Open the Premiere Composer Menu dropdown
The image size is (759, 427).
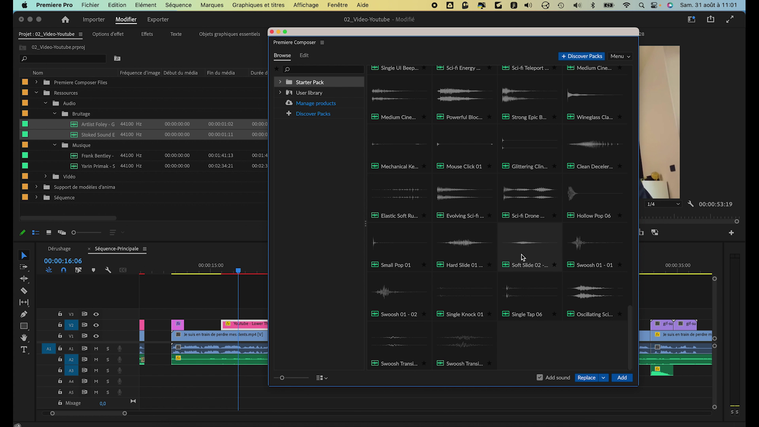(x=620, y=56)
